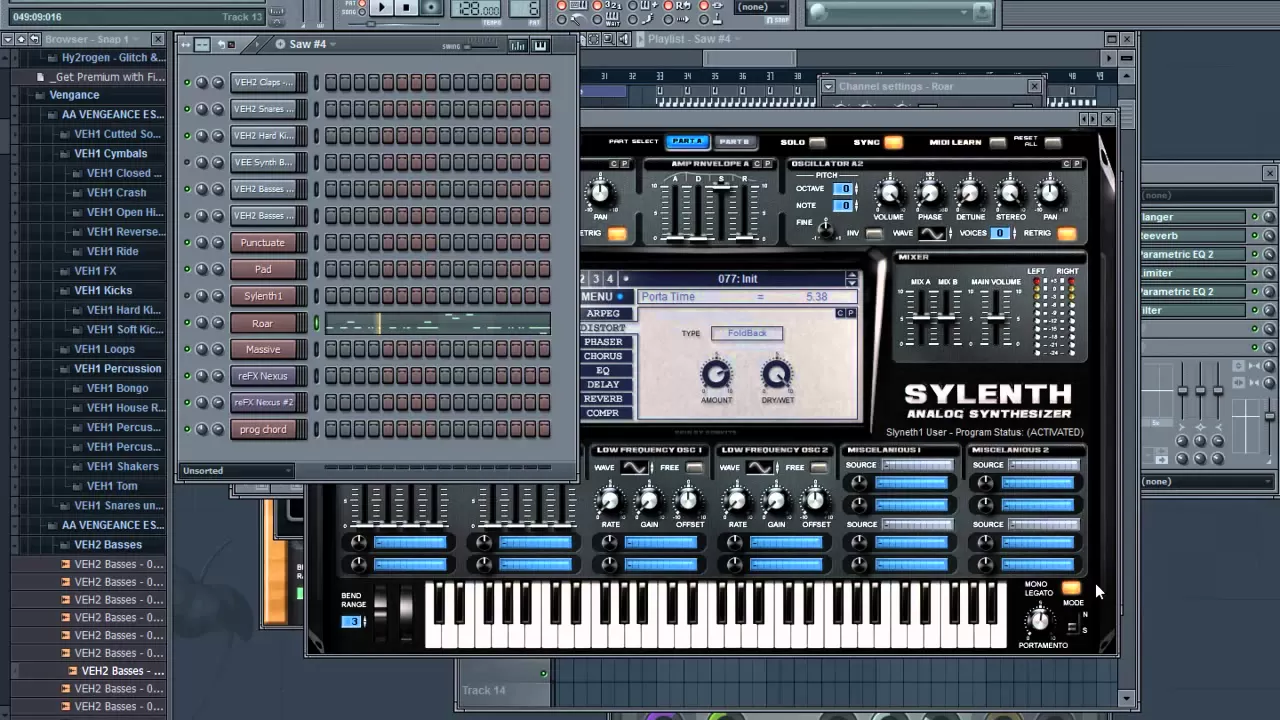Click the Sylenth1 PORTAMENTO knob

pyautogui.click(x=1040, y=620)
